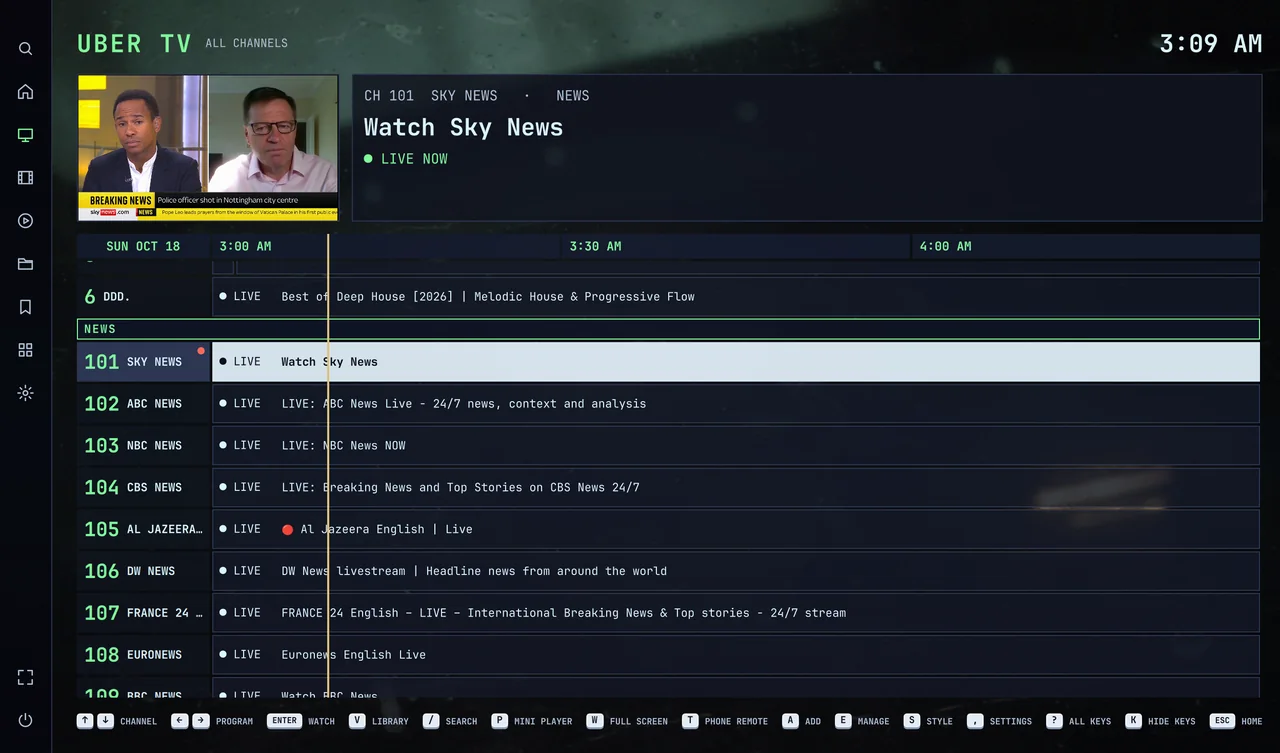
Task: Click the Enter Watch shortcut key
Action: click(301, 721)
